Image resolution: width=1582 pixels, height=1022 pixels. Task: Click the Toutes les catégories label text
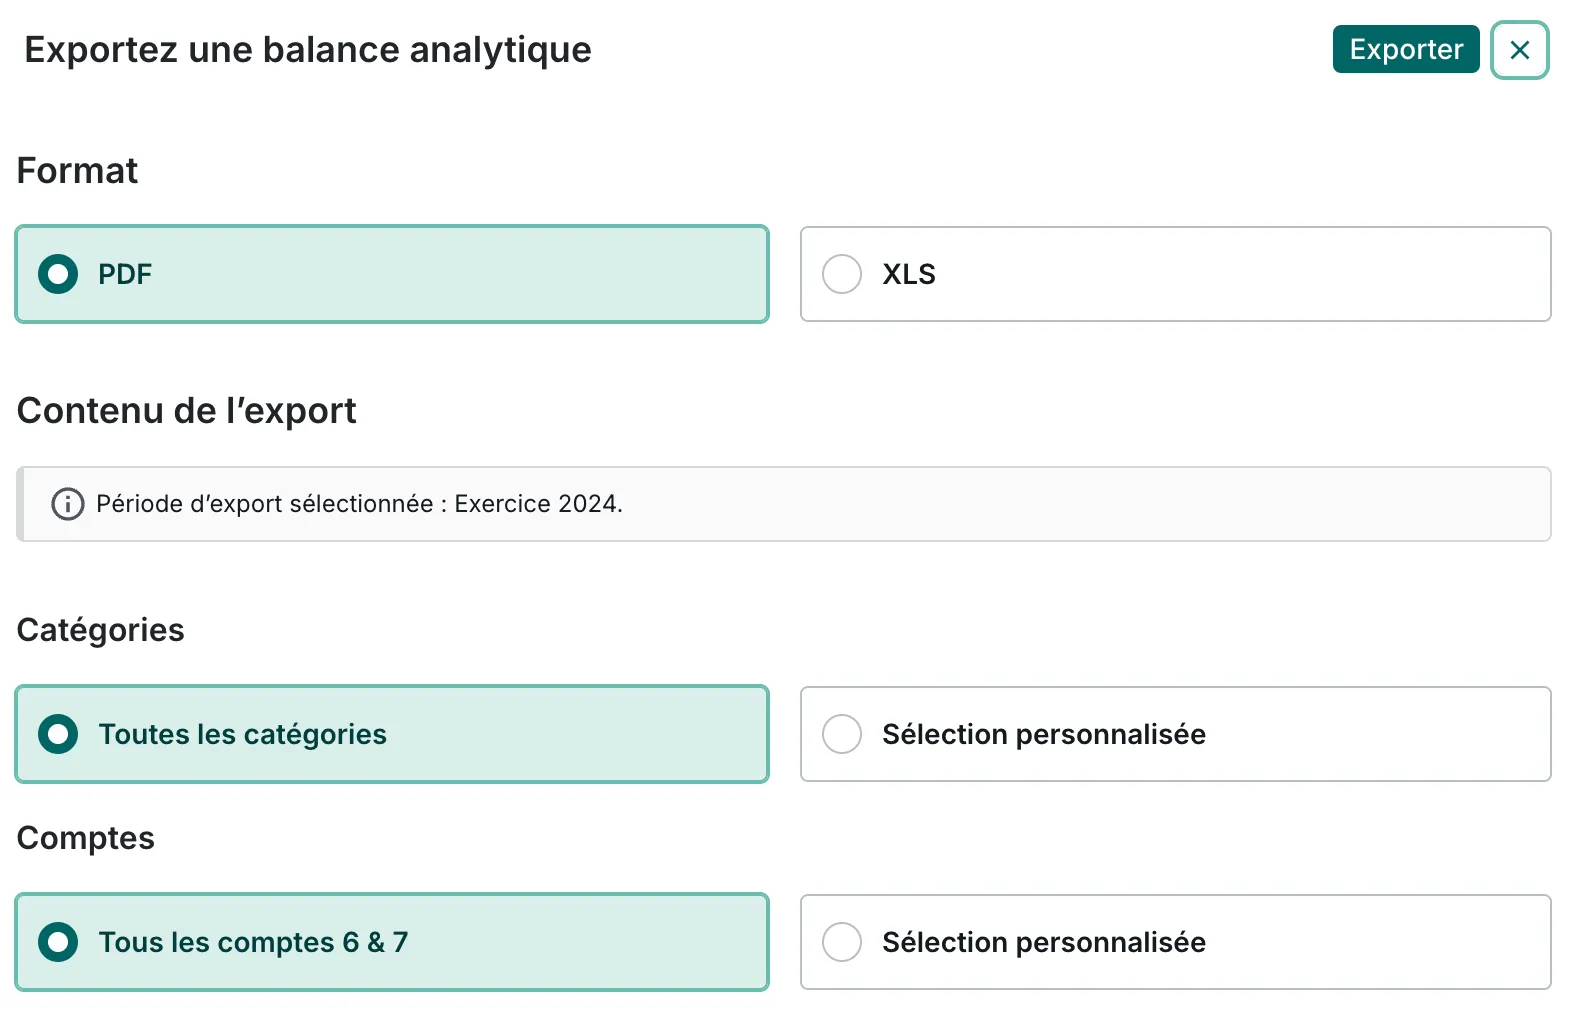pos(242,734)
